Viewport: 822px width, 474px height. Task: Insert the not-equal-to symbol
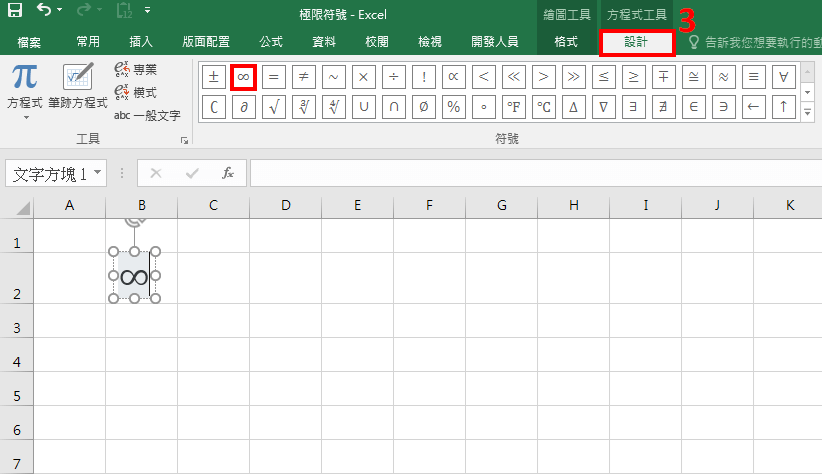click(304, 77)
